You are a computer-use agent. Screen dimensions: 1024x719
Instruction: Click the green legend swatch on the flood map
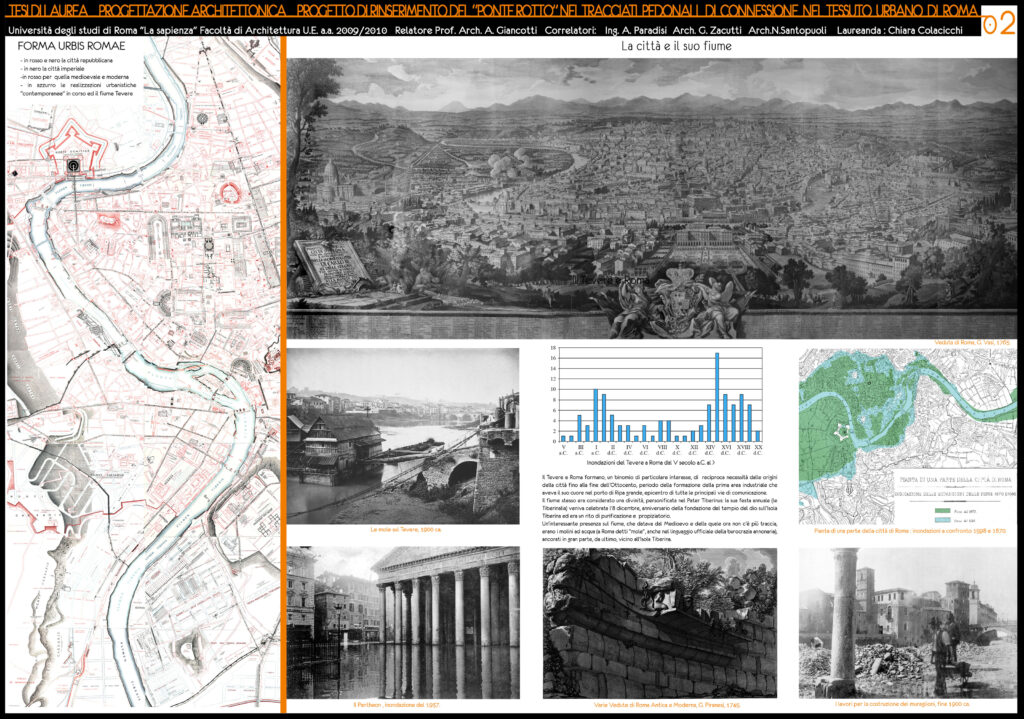pos(943,511)
